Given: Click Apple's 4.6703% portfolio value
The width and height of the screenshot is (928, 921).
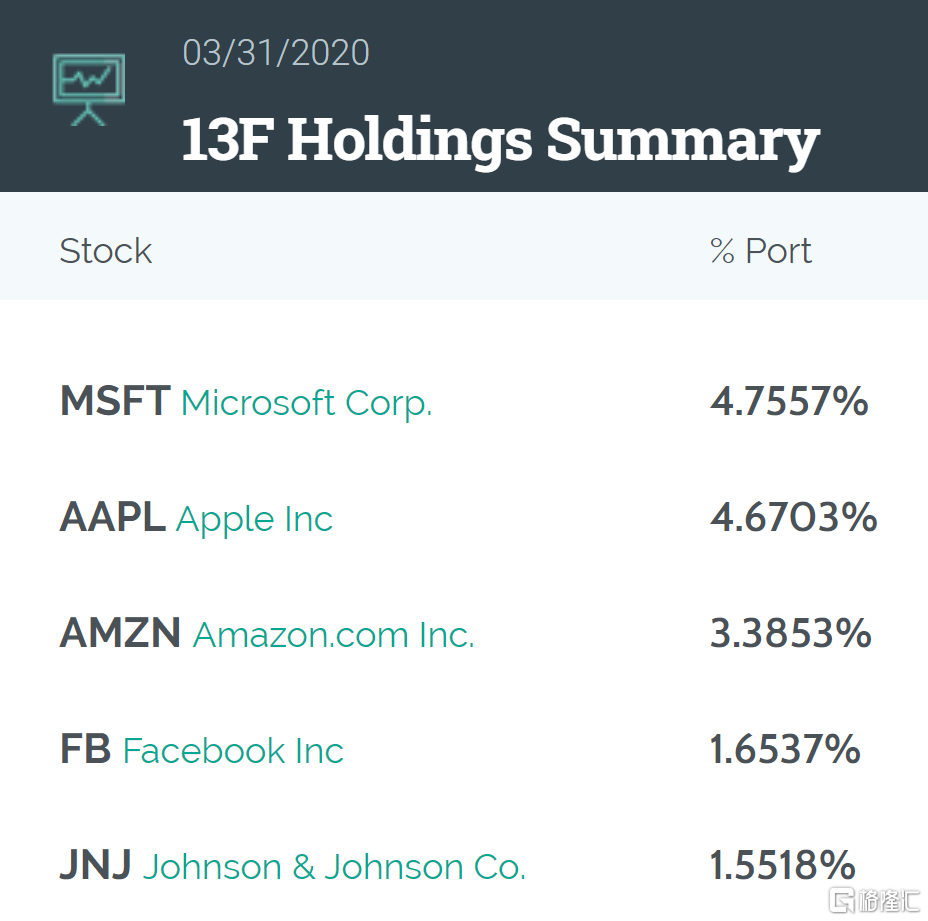Looking at the screenshot, I should [793, 518].
